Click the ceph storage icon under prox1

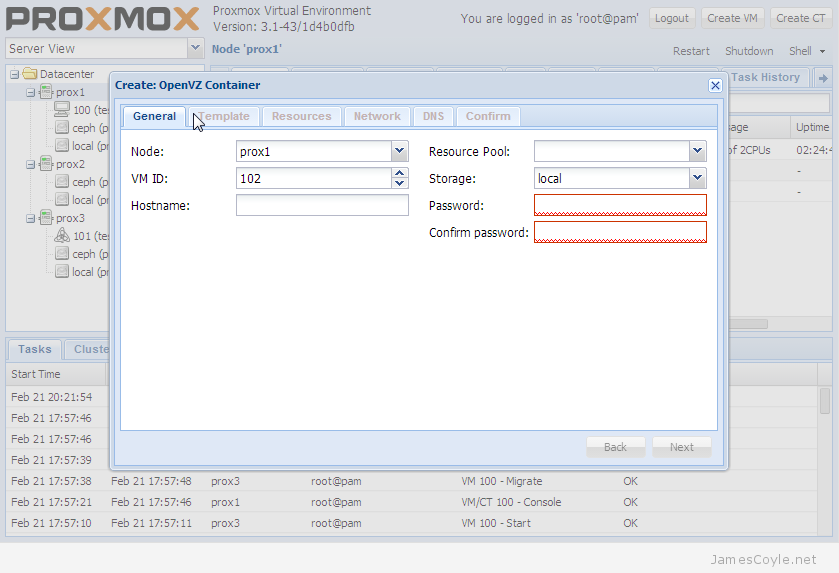[62, 127]
